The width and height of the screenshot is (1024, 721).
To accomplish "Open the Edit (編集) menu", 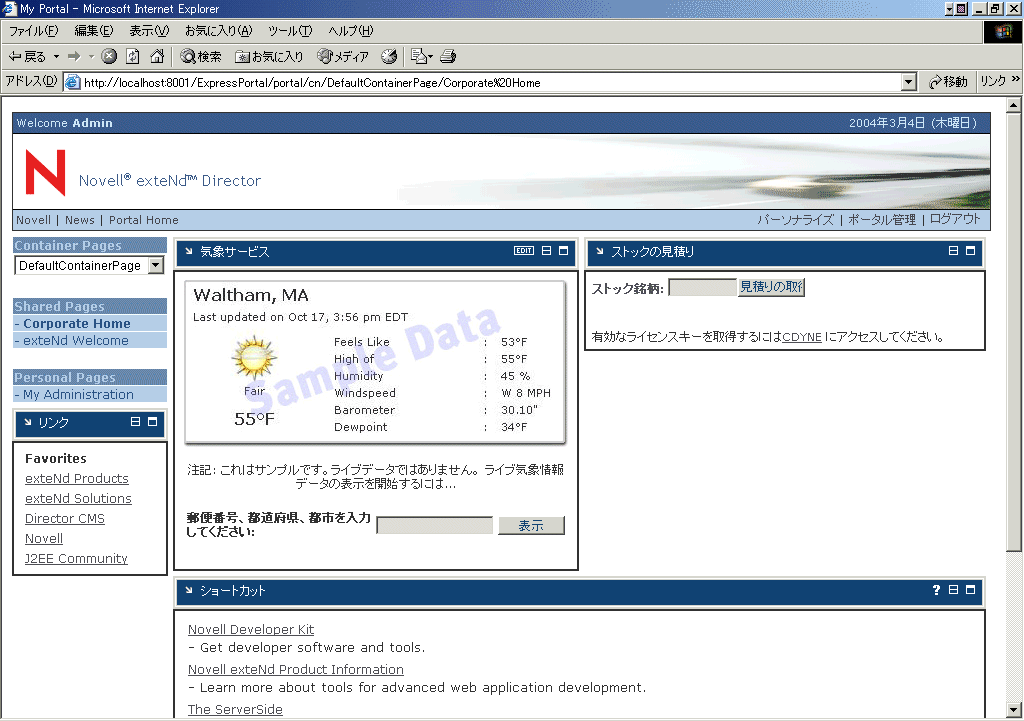I will point(93,31).
